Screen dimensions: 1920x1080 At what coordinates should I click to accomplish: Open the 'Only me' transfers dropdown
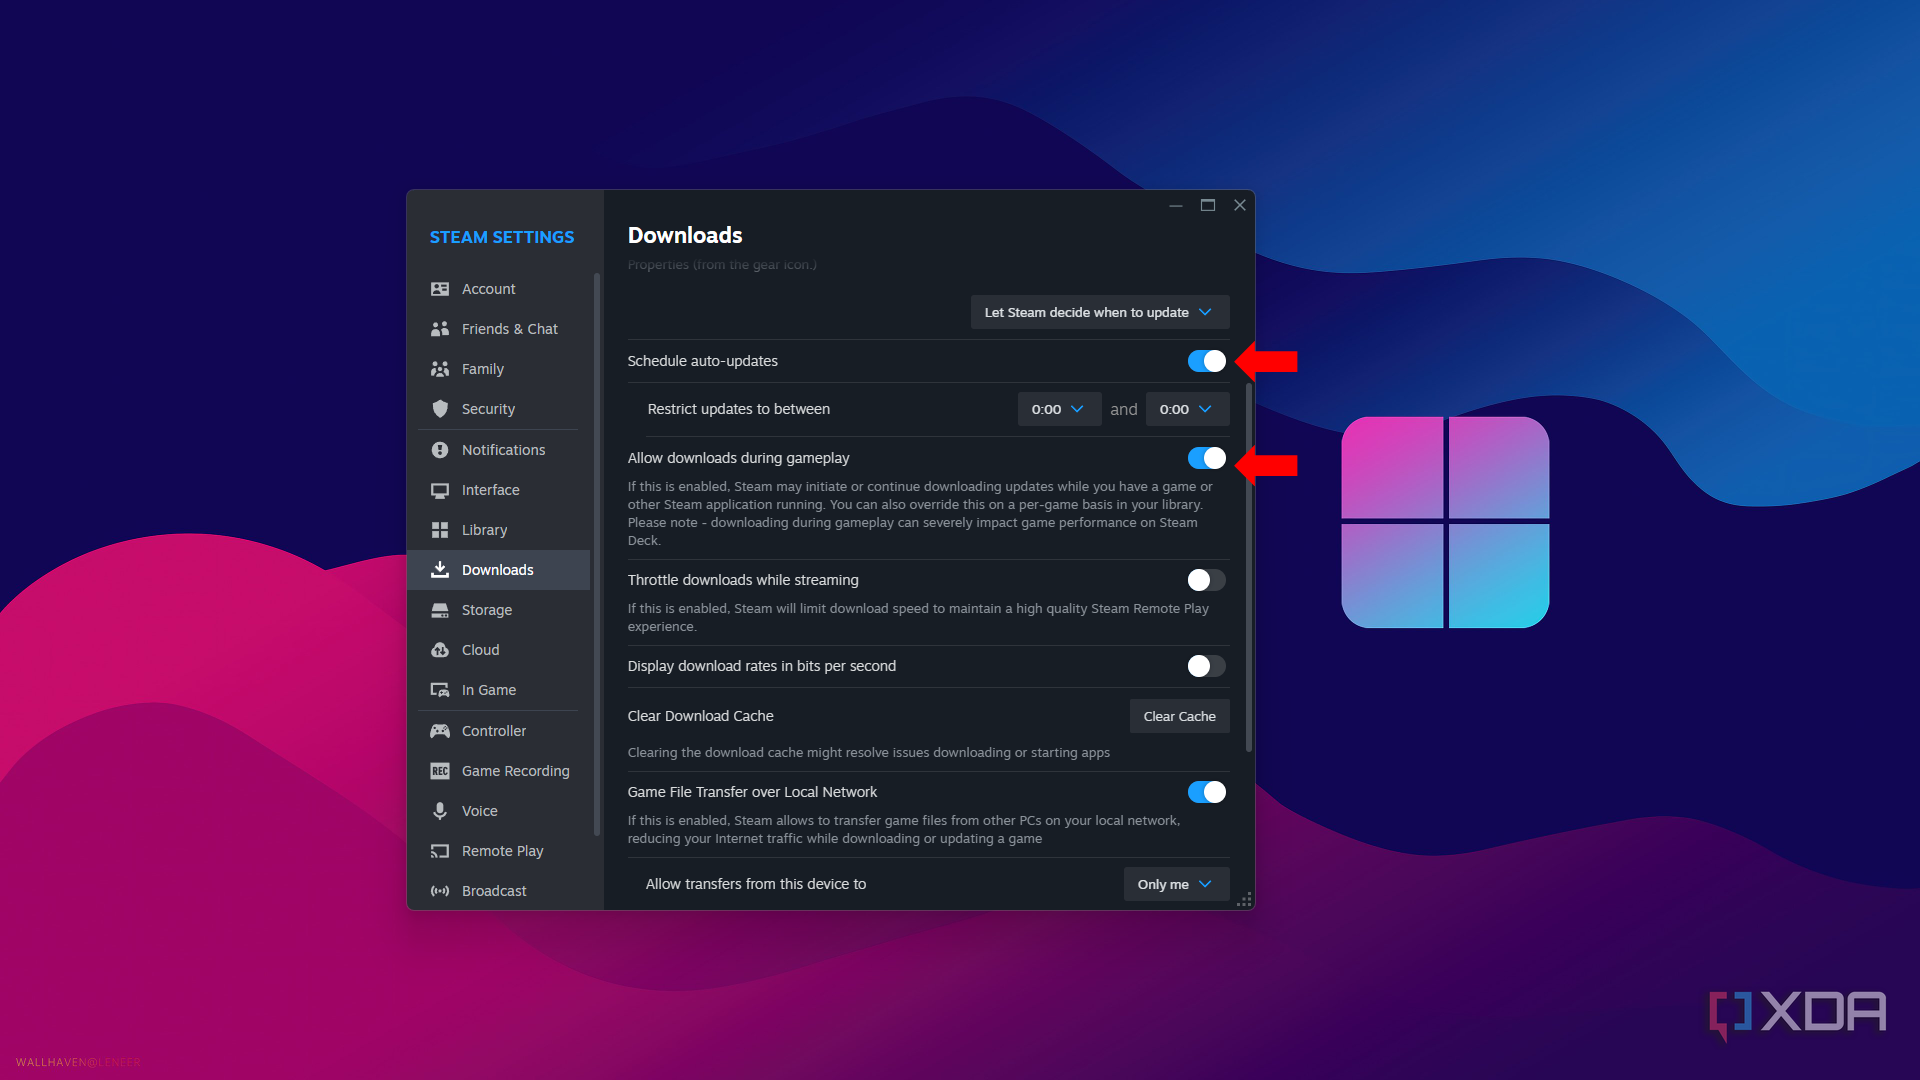pos(1176,884)
